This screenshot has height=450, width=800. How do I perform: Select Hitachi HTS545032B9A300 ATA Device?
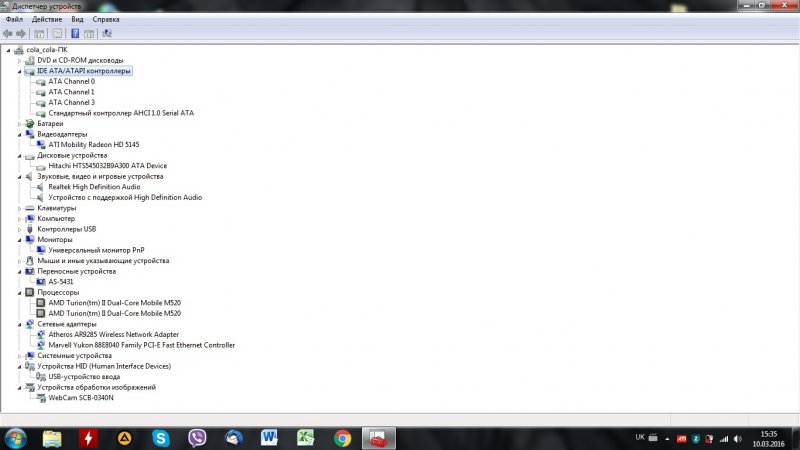pyautogui.click(x=107, y=166)
